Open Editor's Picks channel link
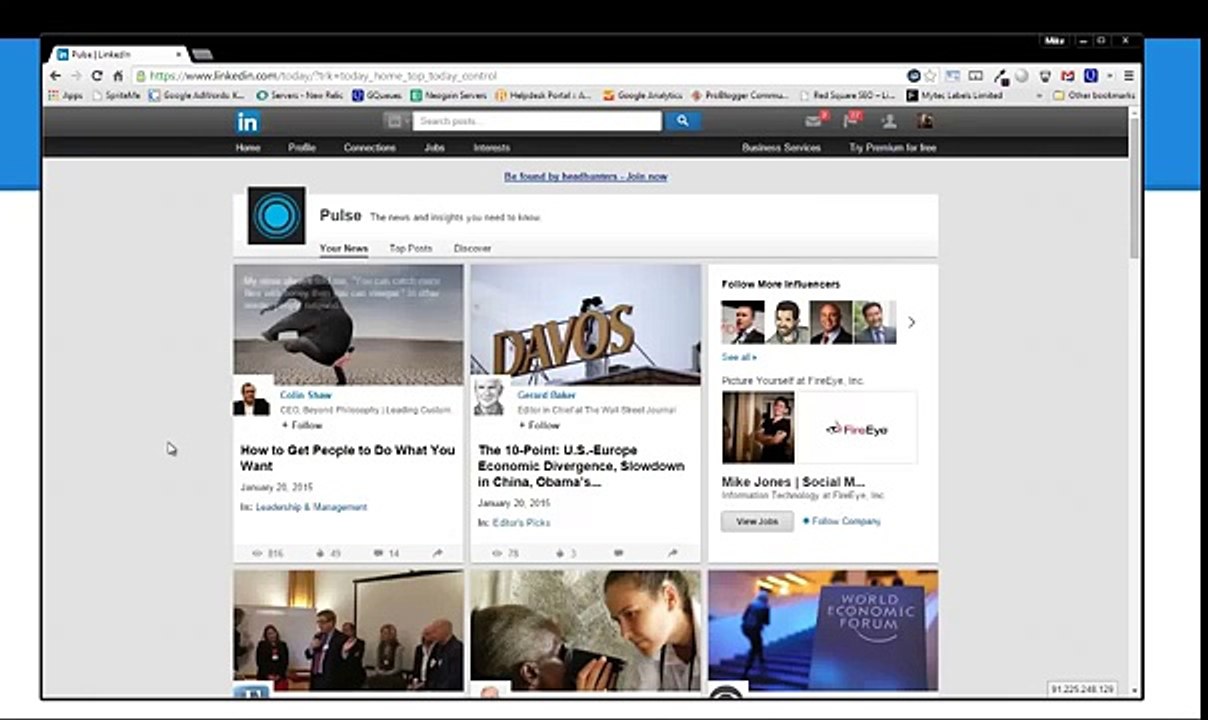Viewport: 1208px width, 720px height. [x=521, y=522]
